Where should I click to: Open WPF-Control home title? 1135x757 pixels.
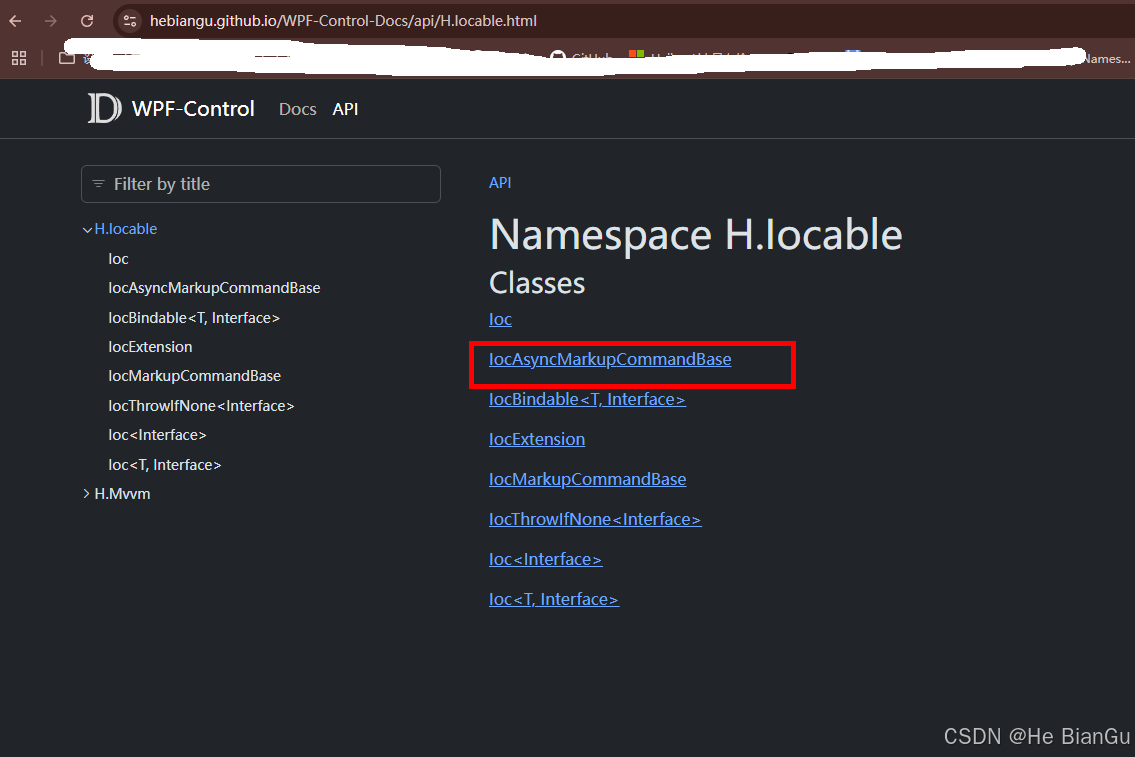193,109
